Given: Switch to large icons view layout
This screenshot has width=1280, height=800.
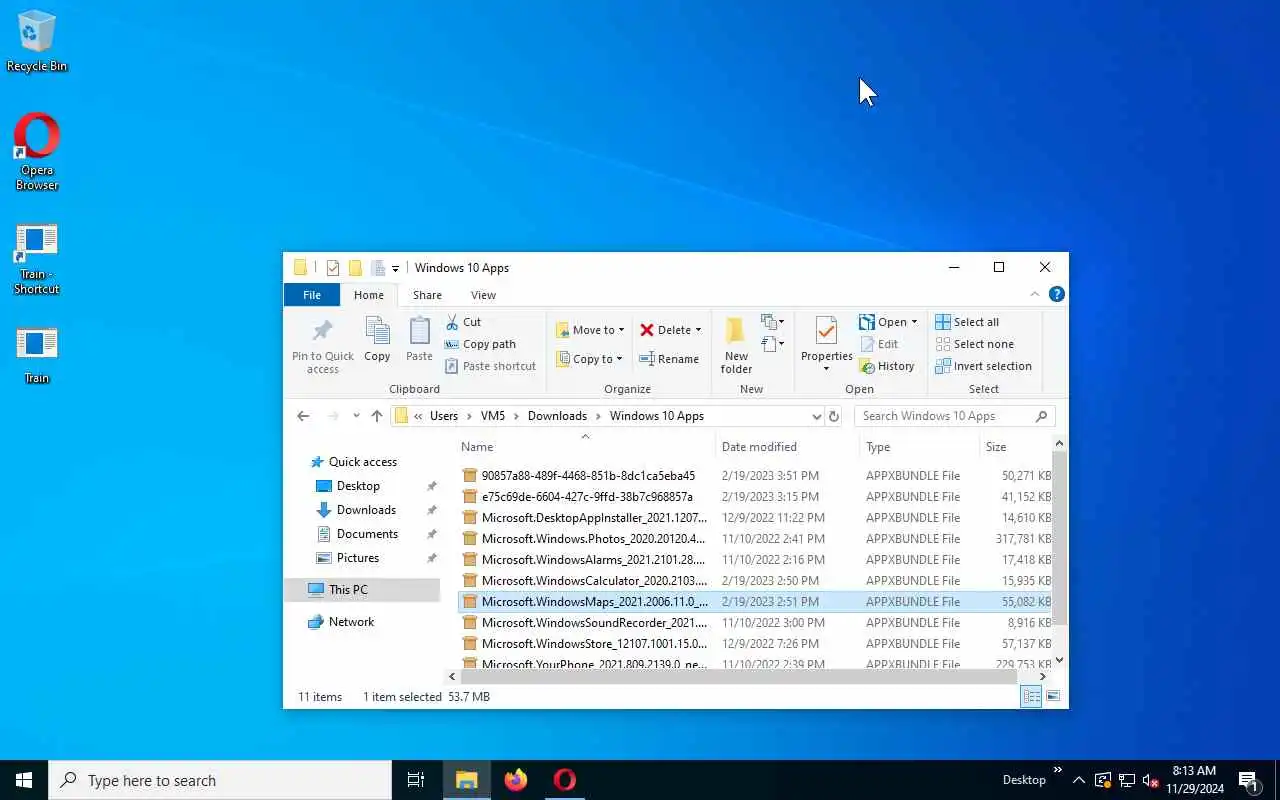Looking at the screenshot, I should [x=1052, y=696].
